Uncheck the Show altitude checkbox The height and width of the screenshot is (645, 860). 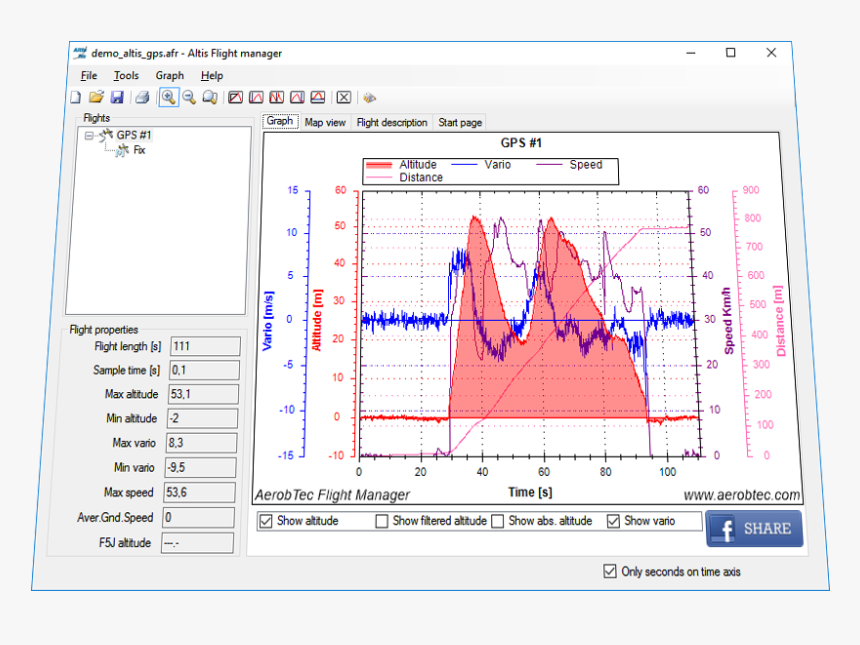(266, 521)
